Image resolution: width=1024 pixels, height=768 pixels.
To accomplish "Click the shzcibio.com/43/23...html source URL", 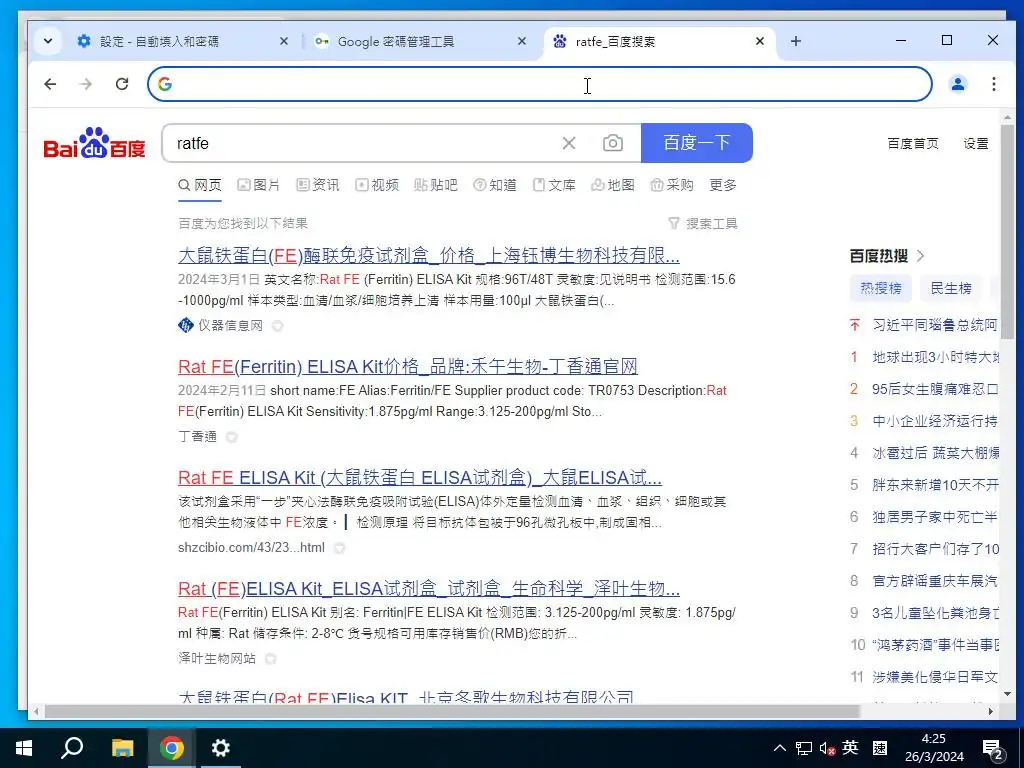I will [x=251, y=547].
